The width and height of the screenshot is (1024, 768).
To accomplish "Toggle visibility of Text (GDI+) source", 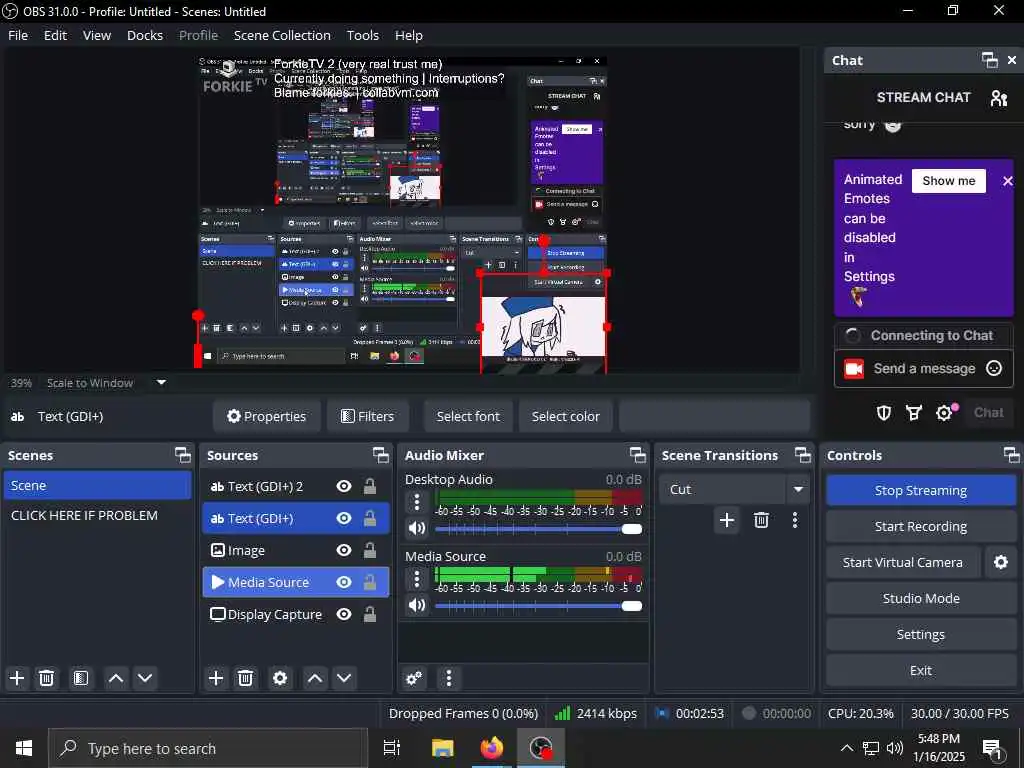I will point(344,518).
